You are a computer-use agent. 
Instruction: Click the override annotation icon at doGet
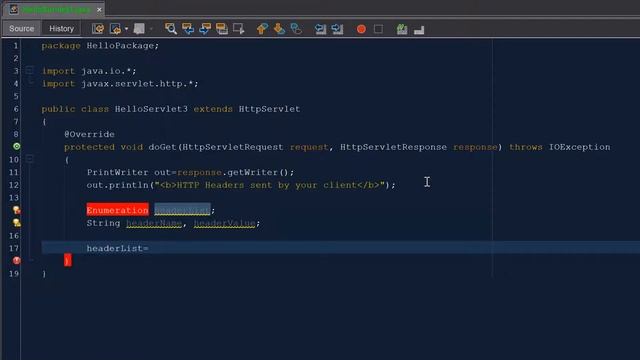point(16,146)
